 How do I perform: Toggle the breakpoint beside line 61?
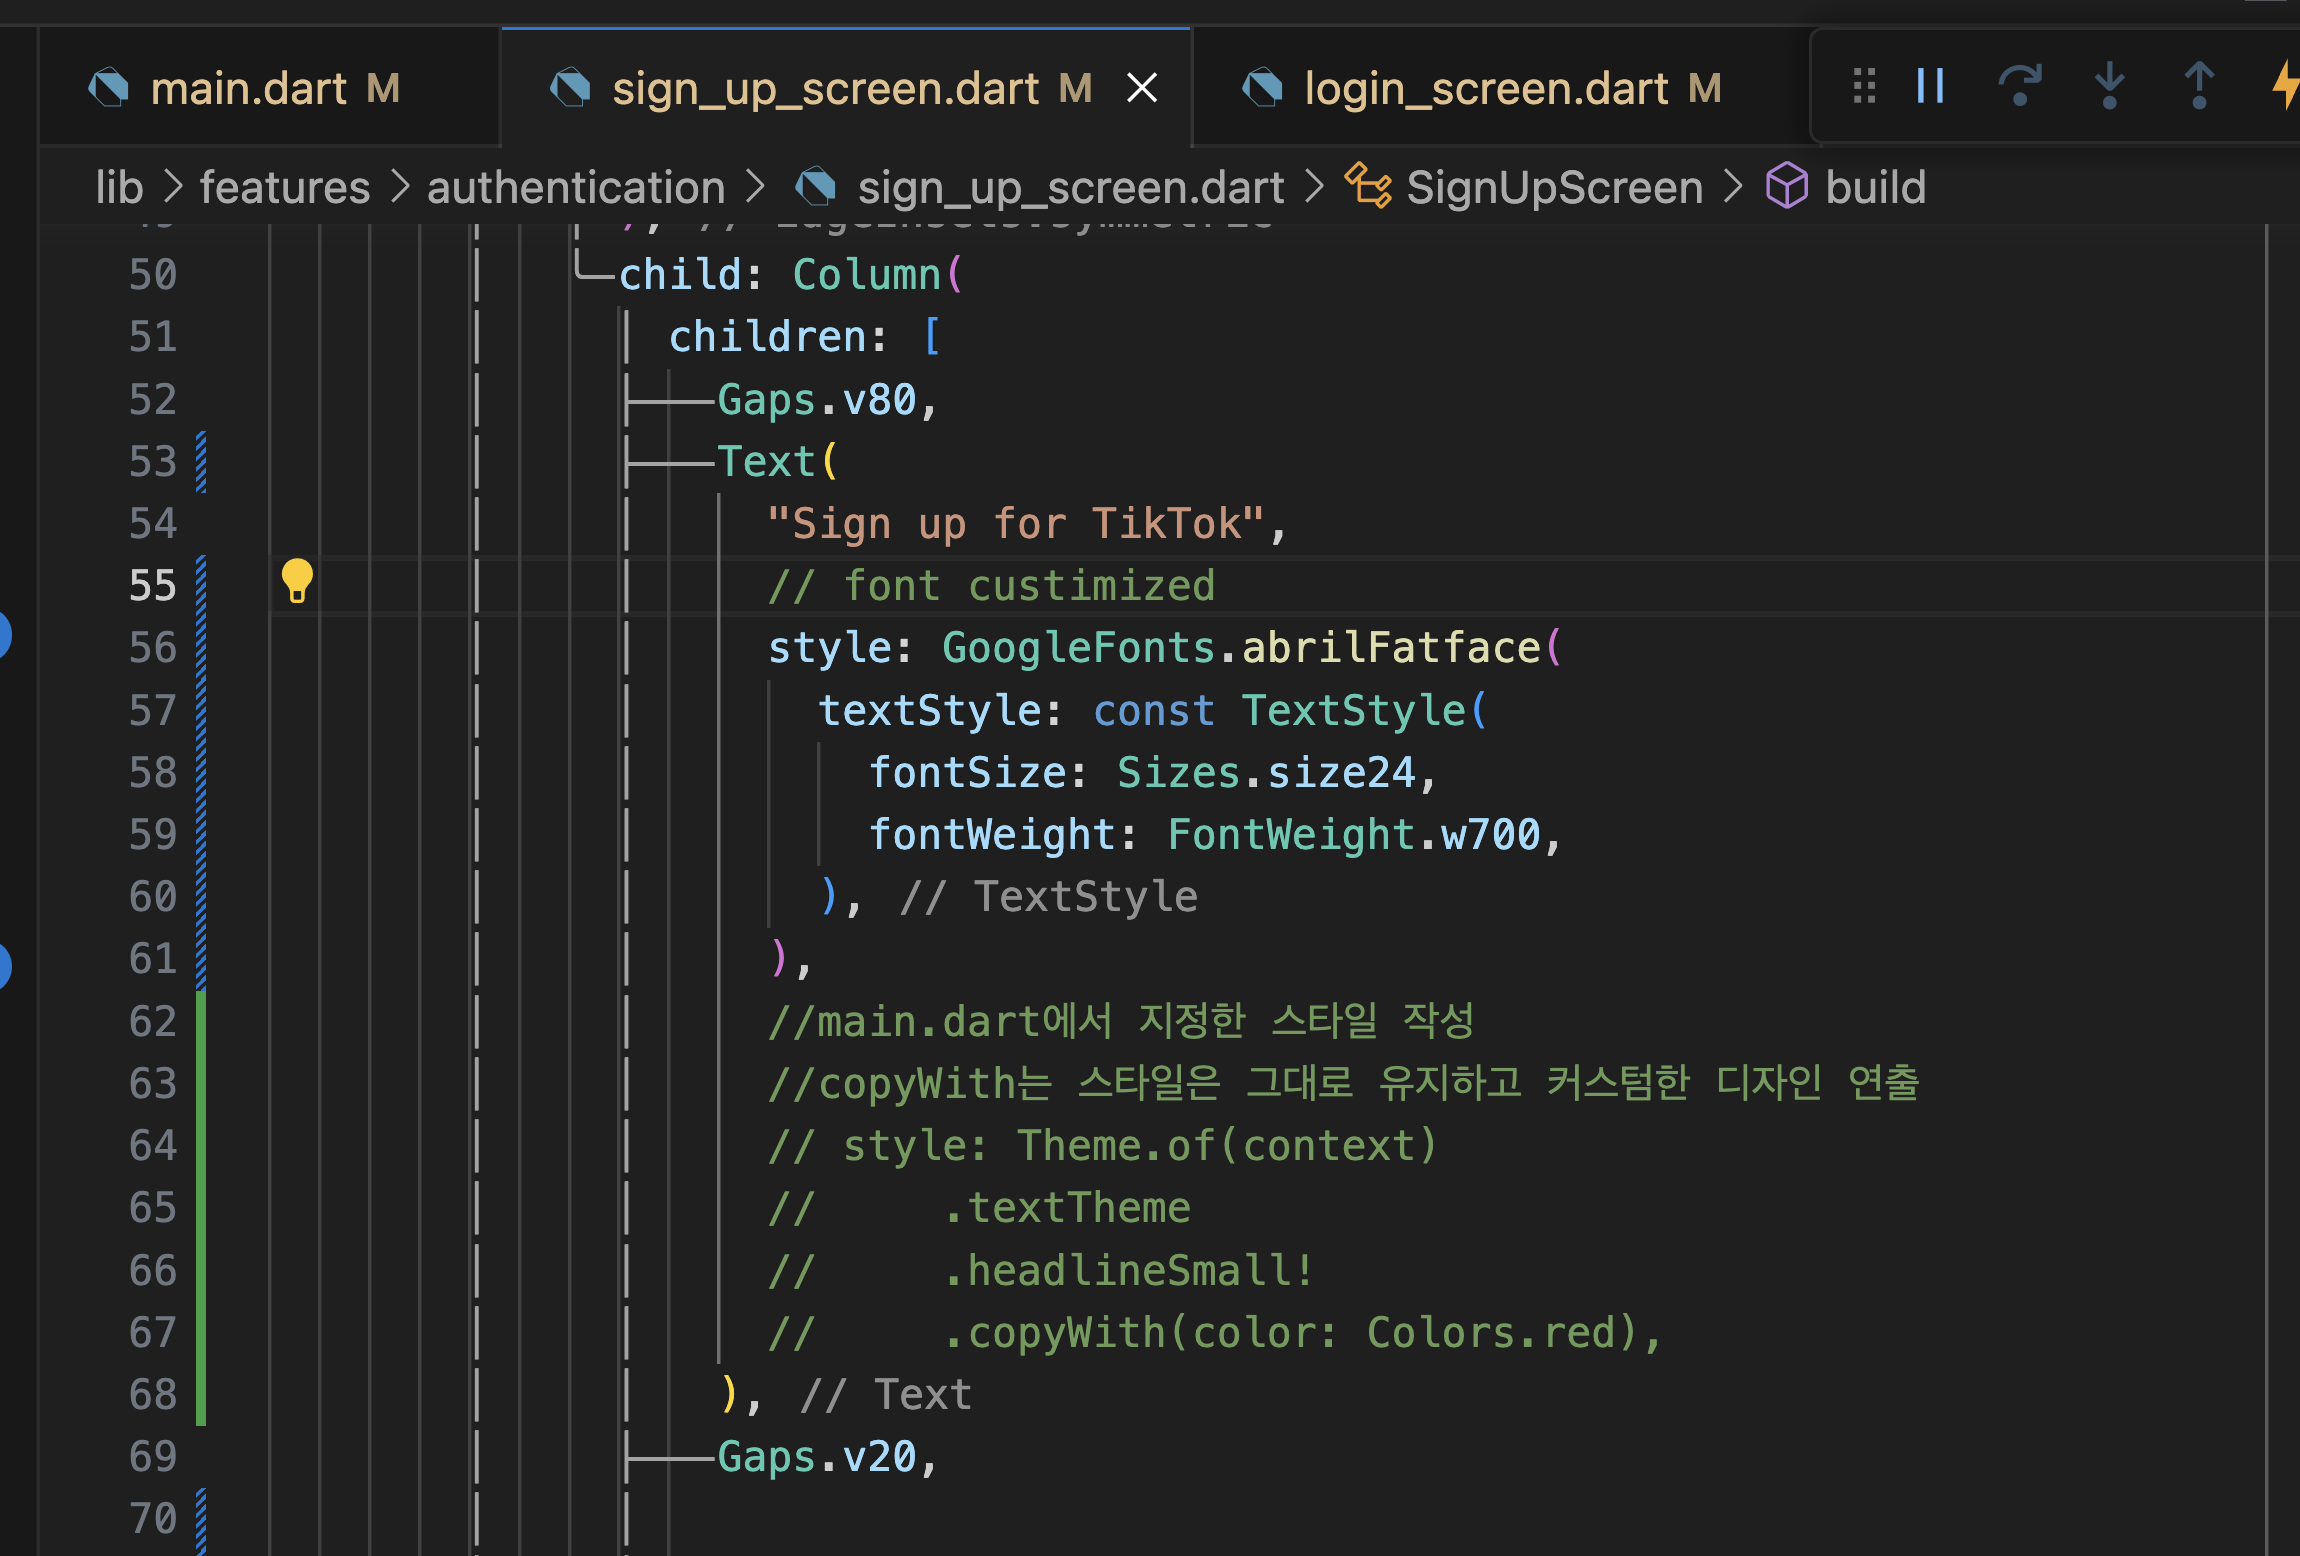[x=4, y=965]
